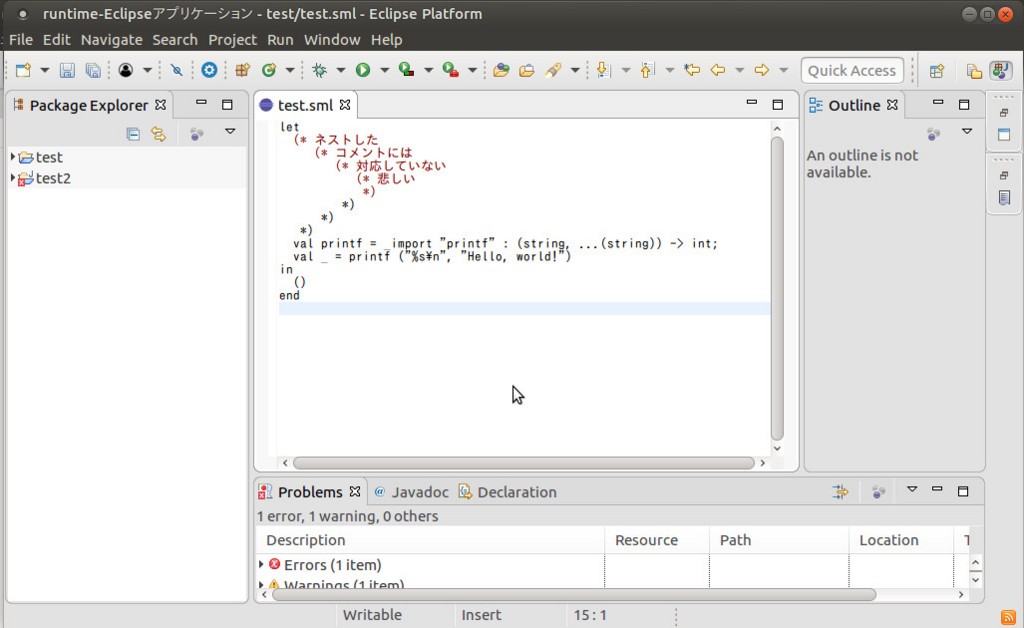
Task: Click the Back navigation arrow
Action: [x=718, y=70]
